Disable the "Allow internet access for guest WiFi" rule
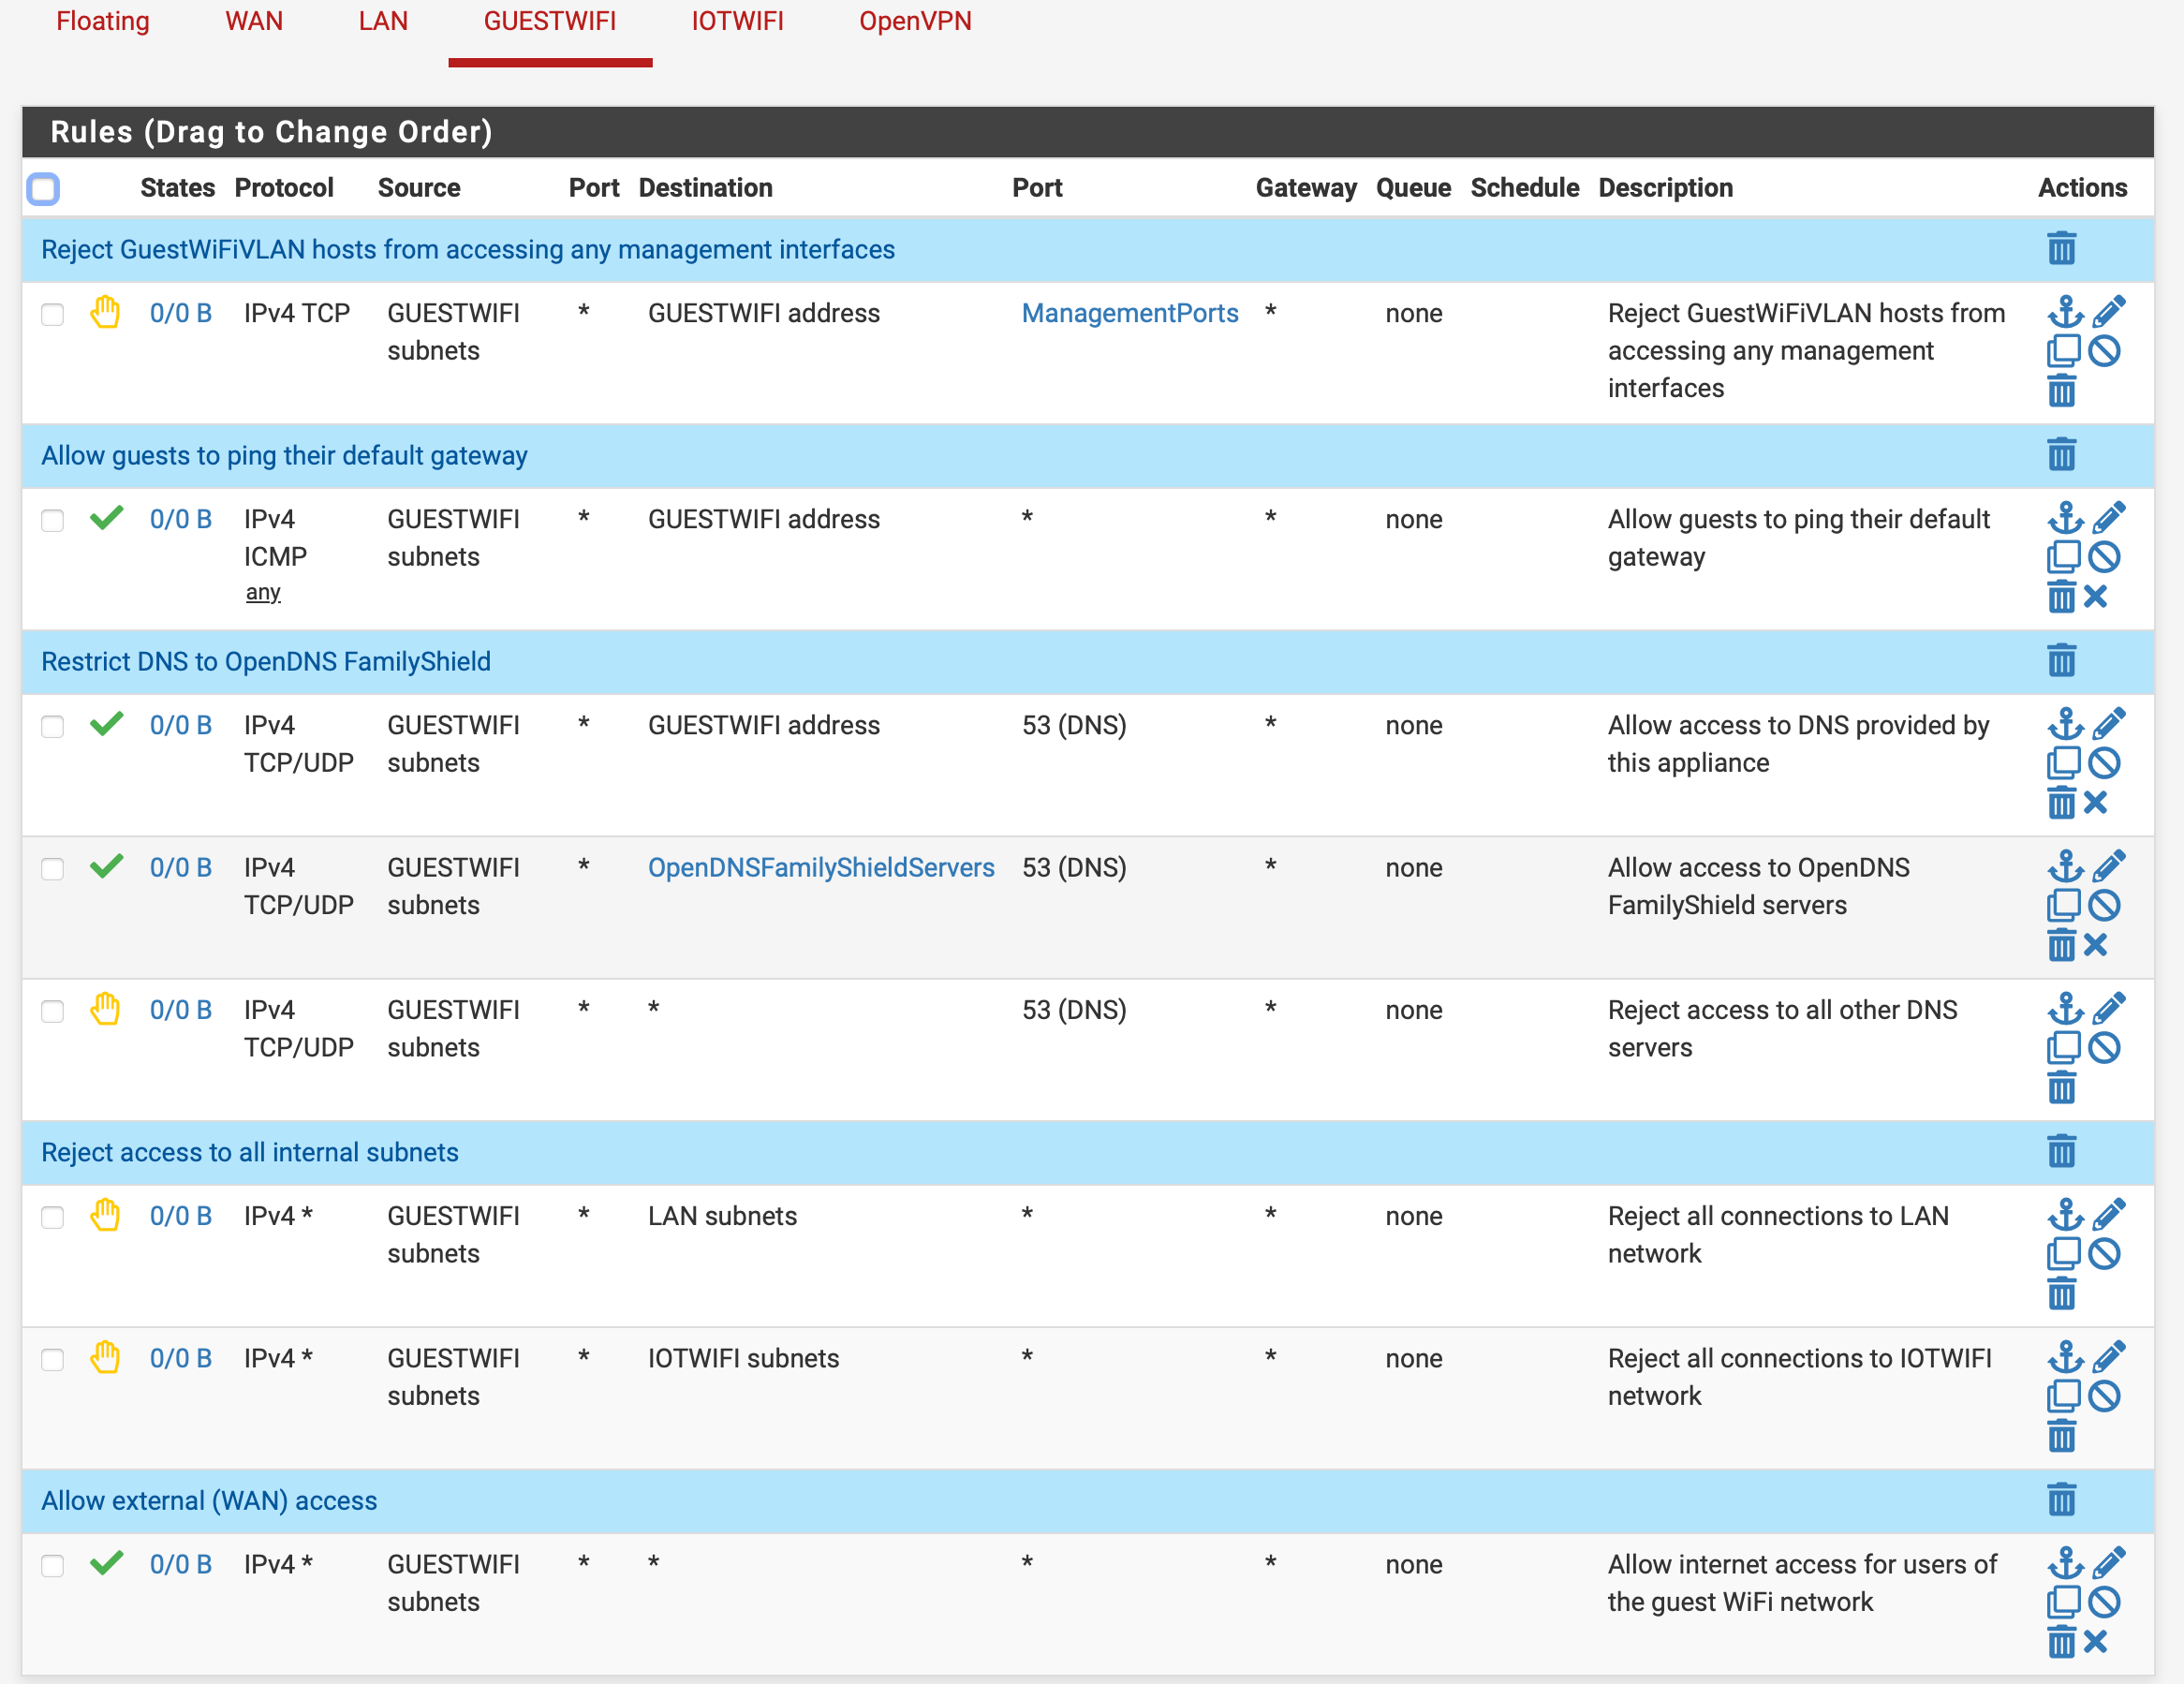 [x=2105, y=1602]
